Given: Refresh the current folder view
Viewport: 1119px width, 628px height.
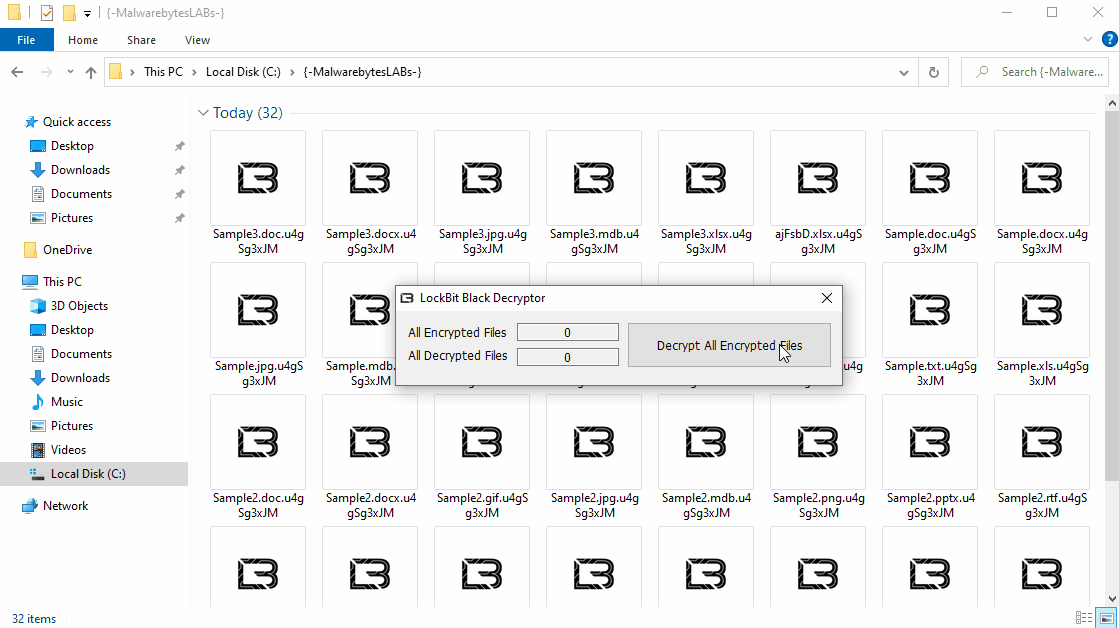Looking at the screenshot, I should coord(933,72).
